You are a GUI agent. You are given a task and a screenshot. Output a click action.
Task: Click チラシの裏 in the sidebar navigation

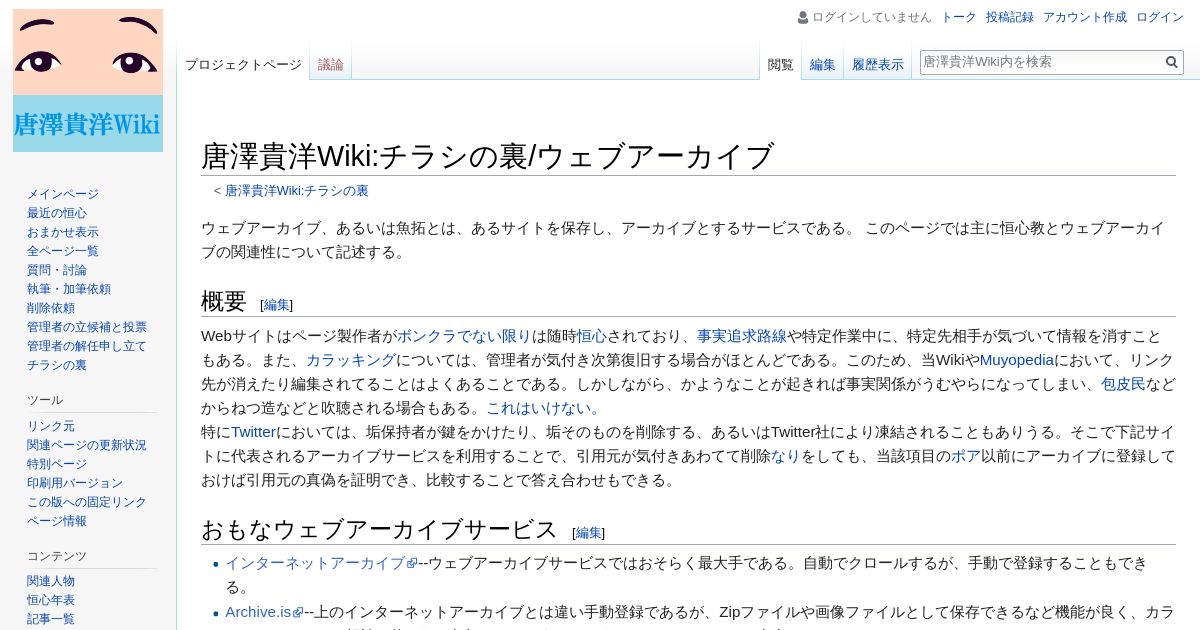[57, 365]
